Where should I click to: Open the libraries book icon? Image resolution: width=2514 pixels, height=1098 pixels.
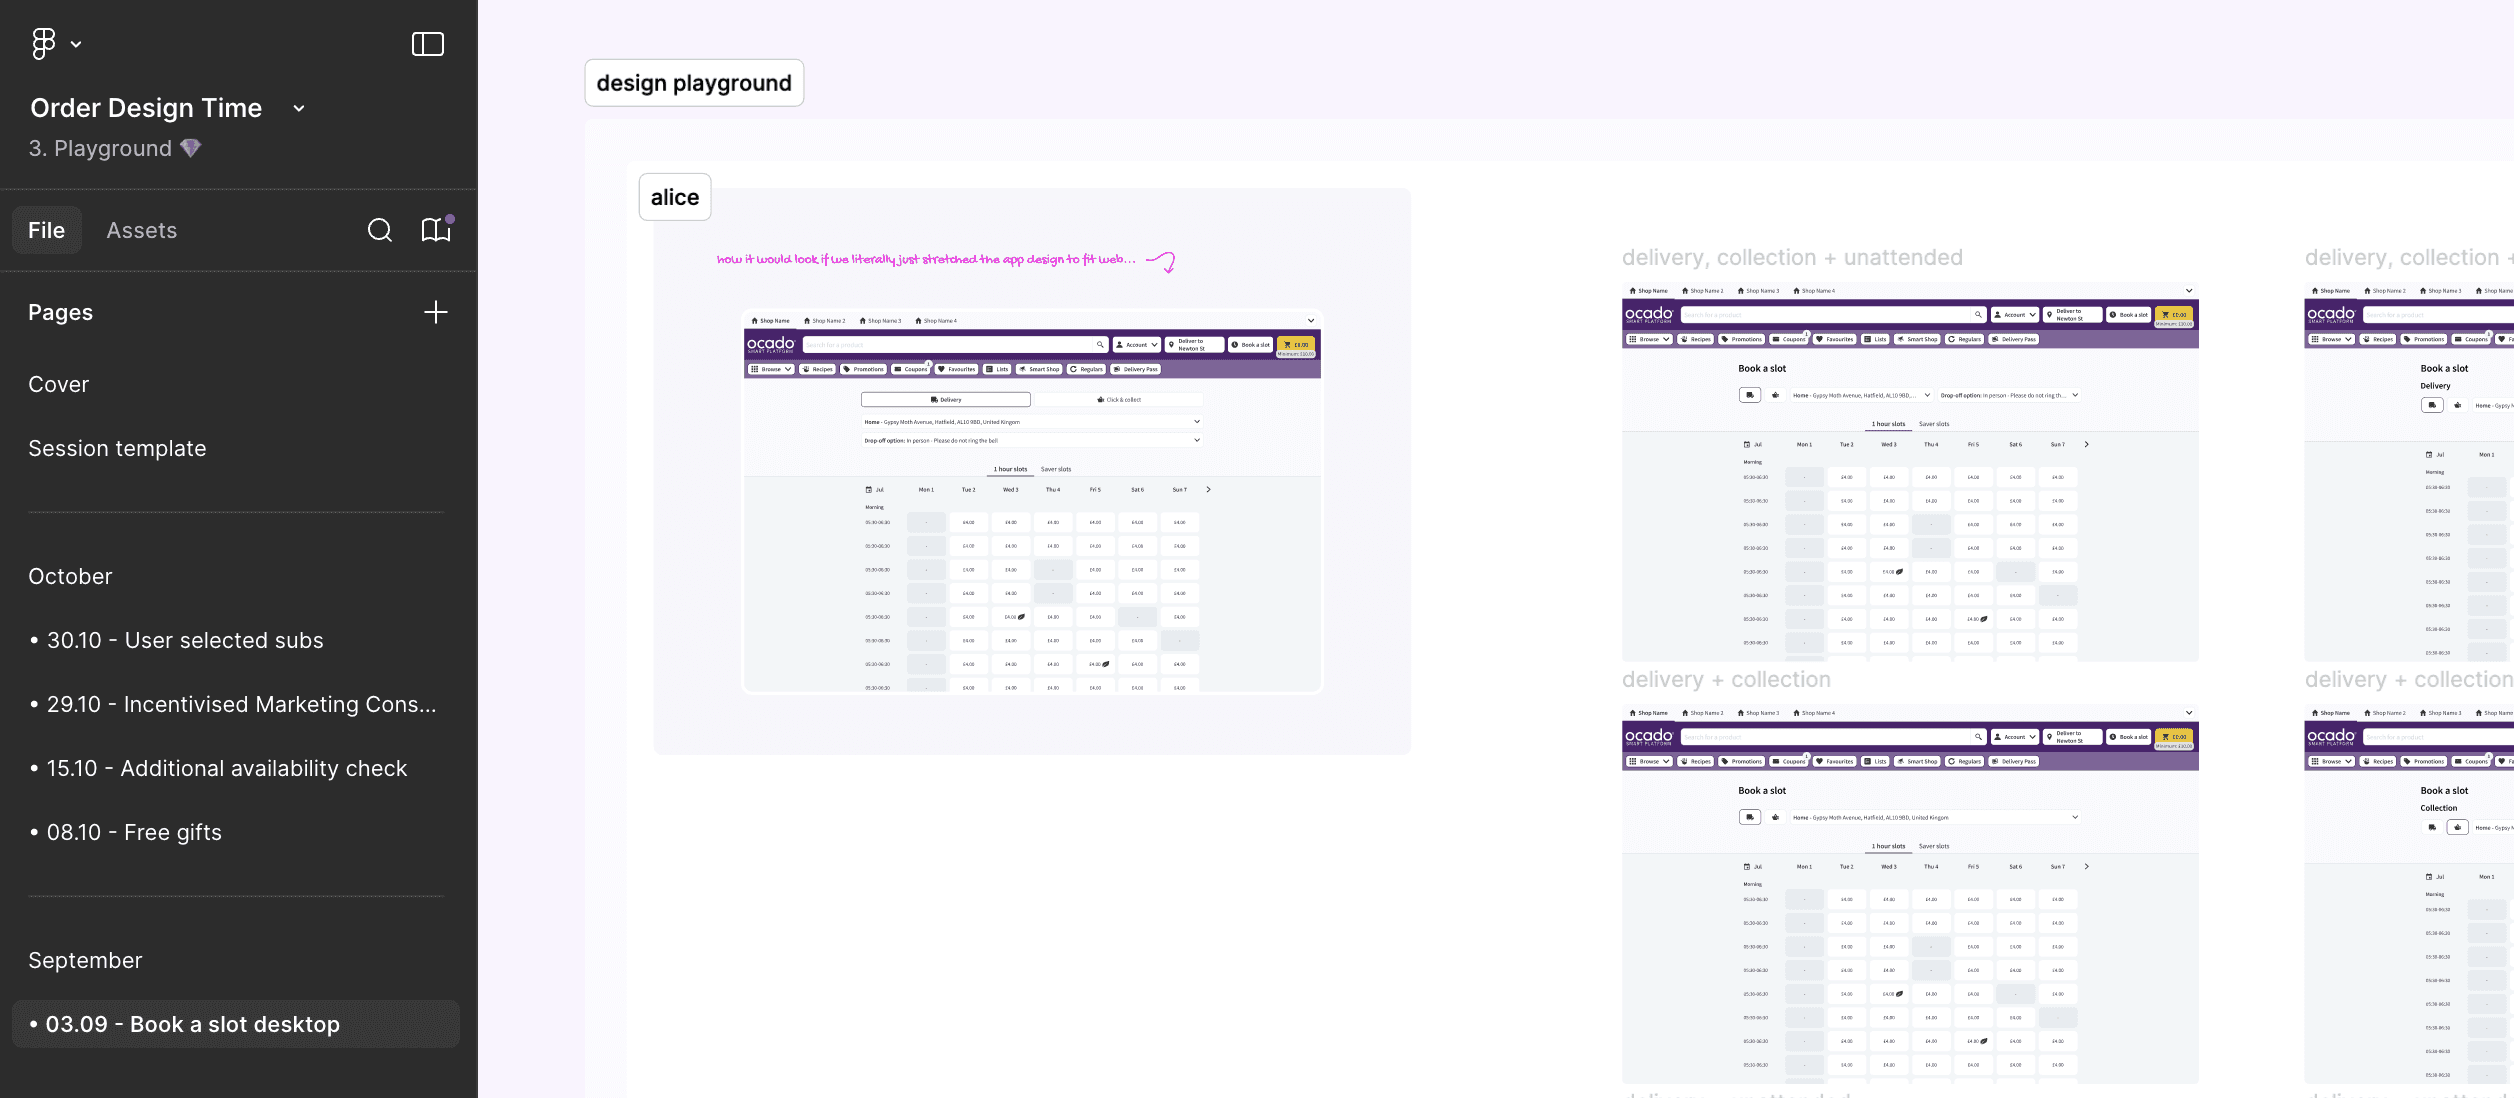(436, 230)
